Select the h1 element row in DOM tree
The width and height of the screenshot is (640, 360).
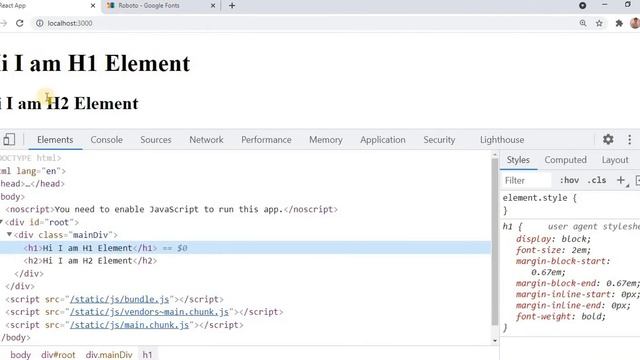point(245,248)
